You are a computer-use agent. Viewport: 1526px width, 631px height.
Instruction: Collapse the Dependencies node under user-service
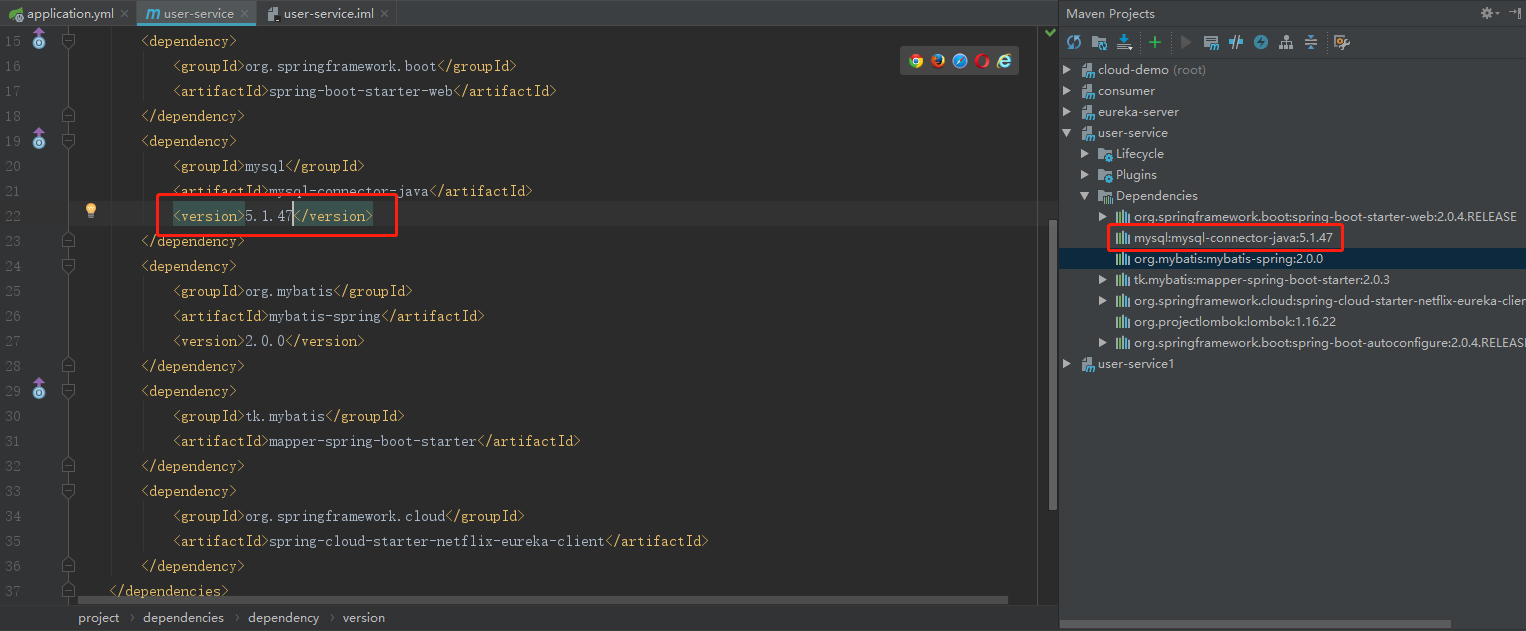(1084, 195)
